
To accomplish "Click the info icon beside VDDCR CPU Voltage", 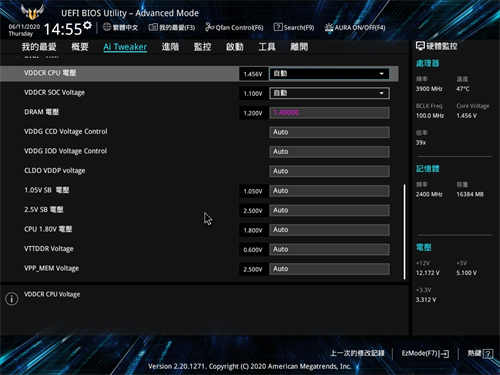I will [x=12, y=298].
